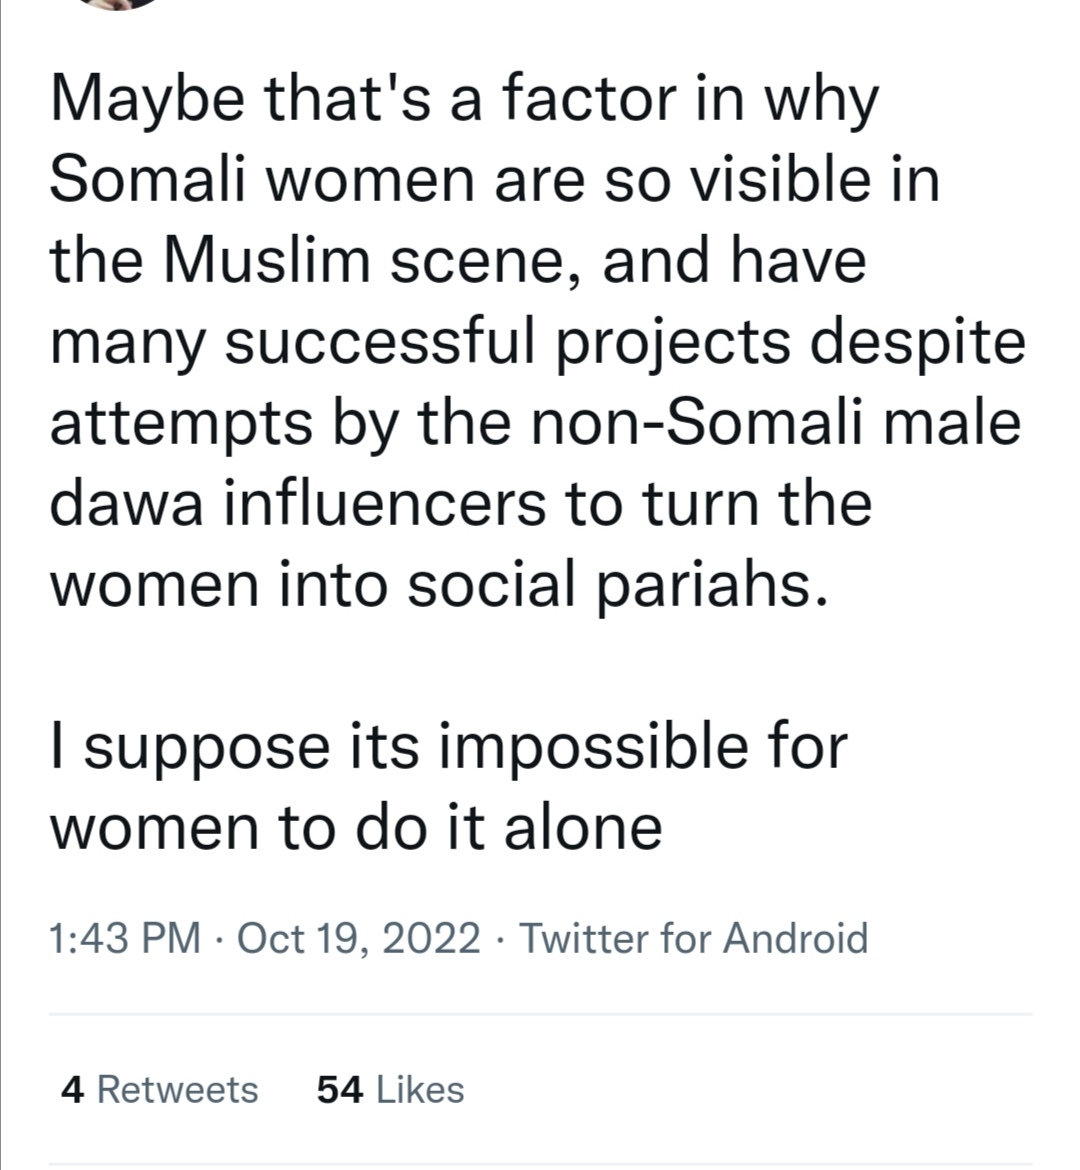Click the text 'successful projects despite'
Screen dimensions: 1080x1170
click(x=625, y=345)
